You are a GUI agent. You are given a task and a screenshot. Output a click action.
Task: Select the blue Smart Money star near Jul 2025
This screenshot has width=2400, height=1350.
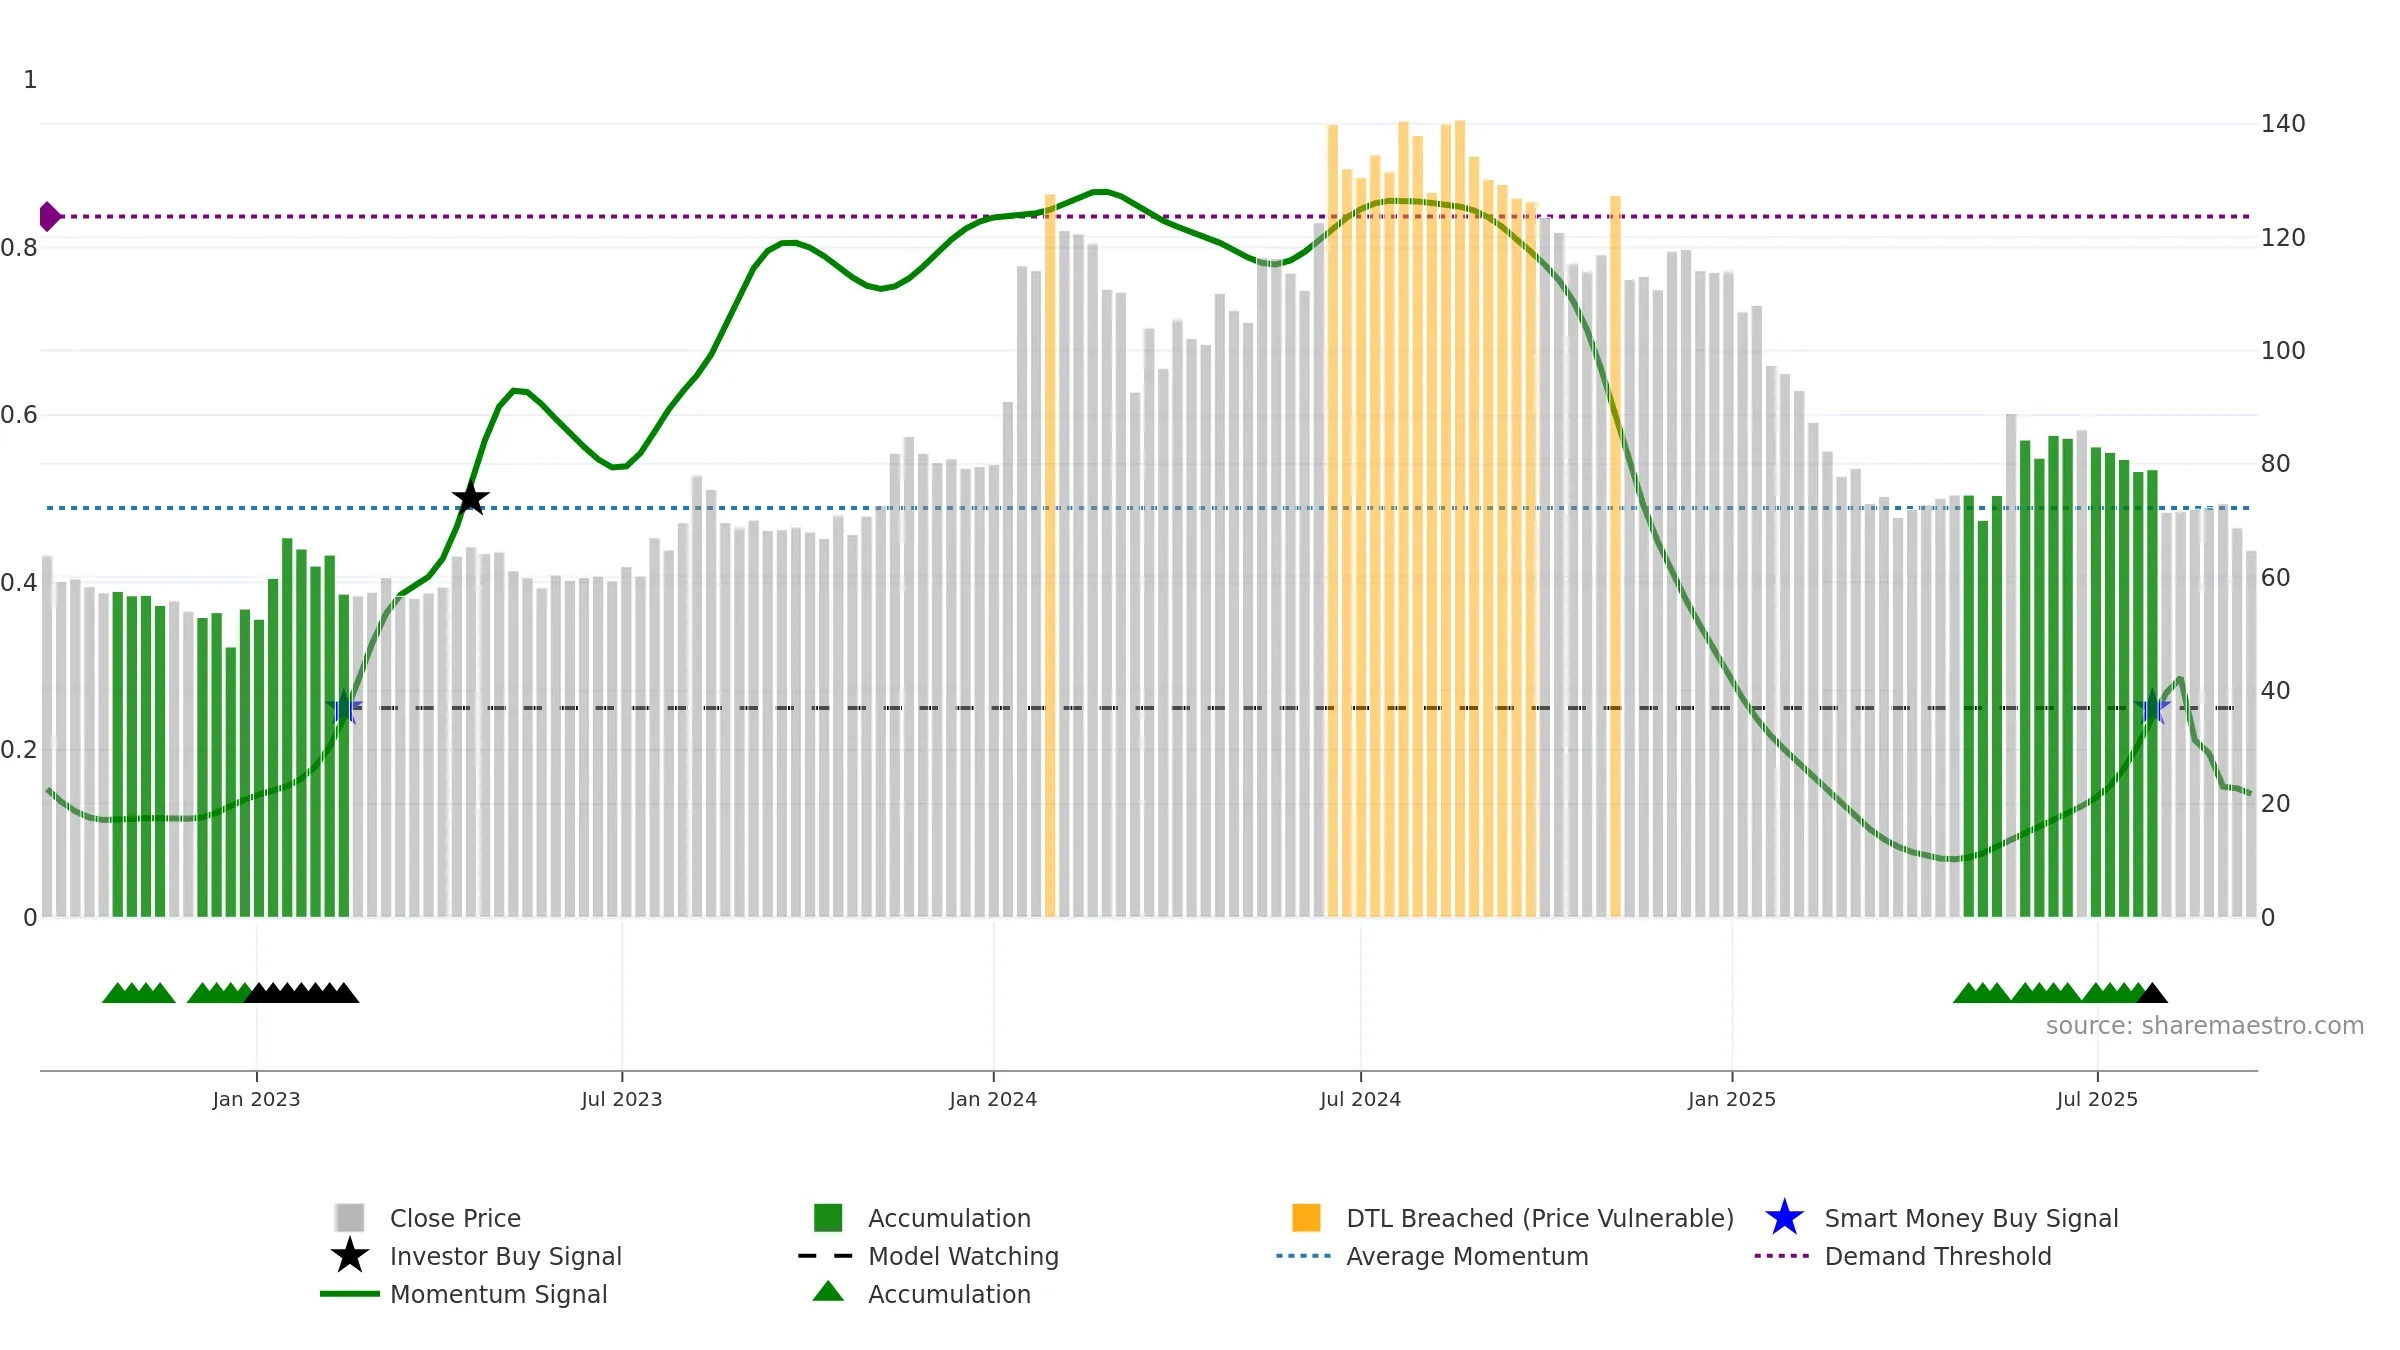pyautogui.click(x=2152, y=708)
